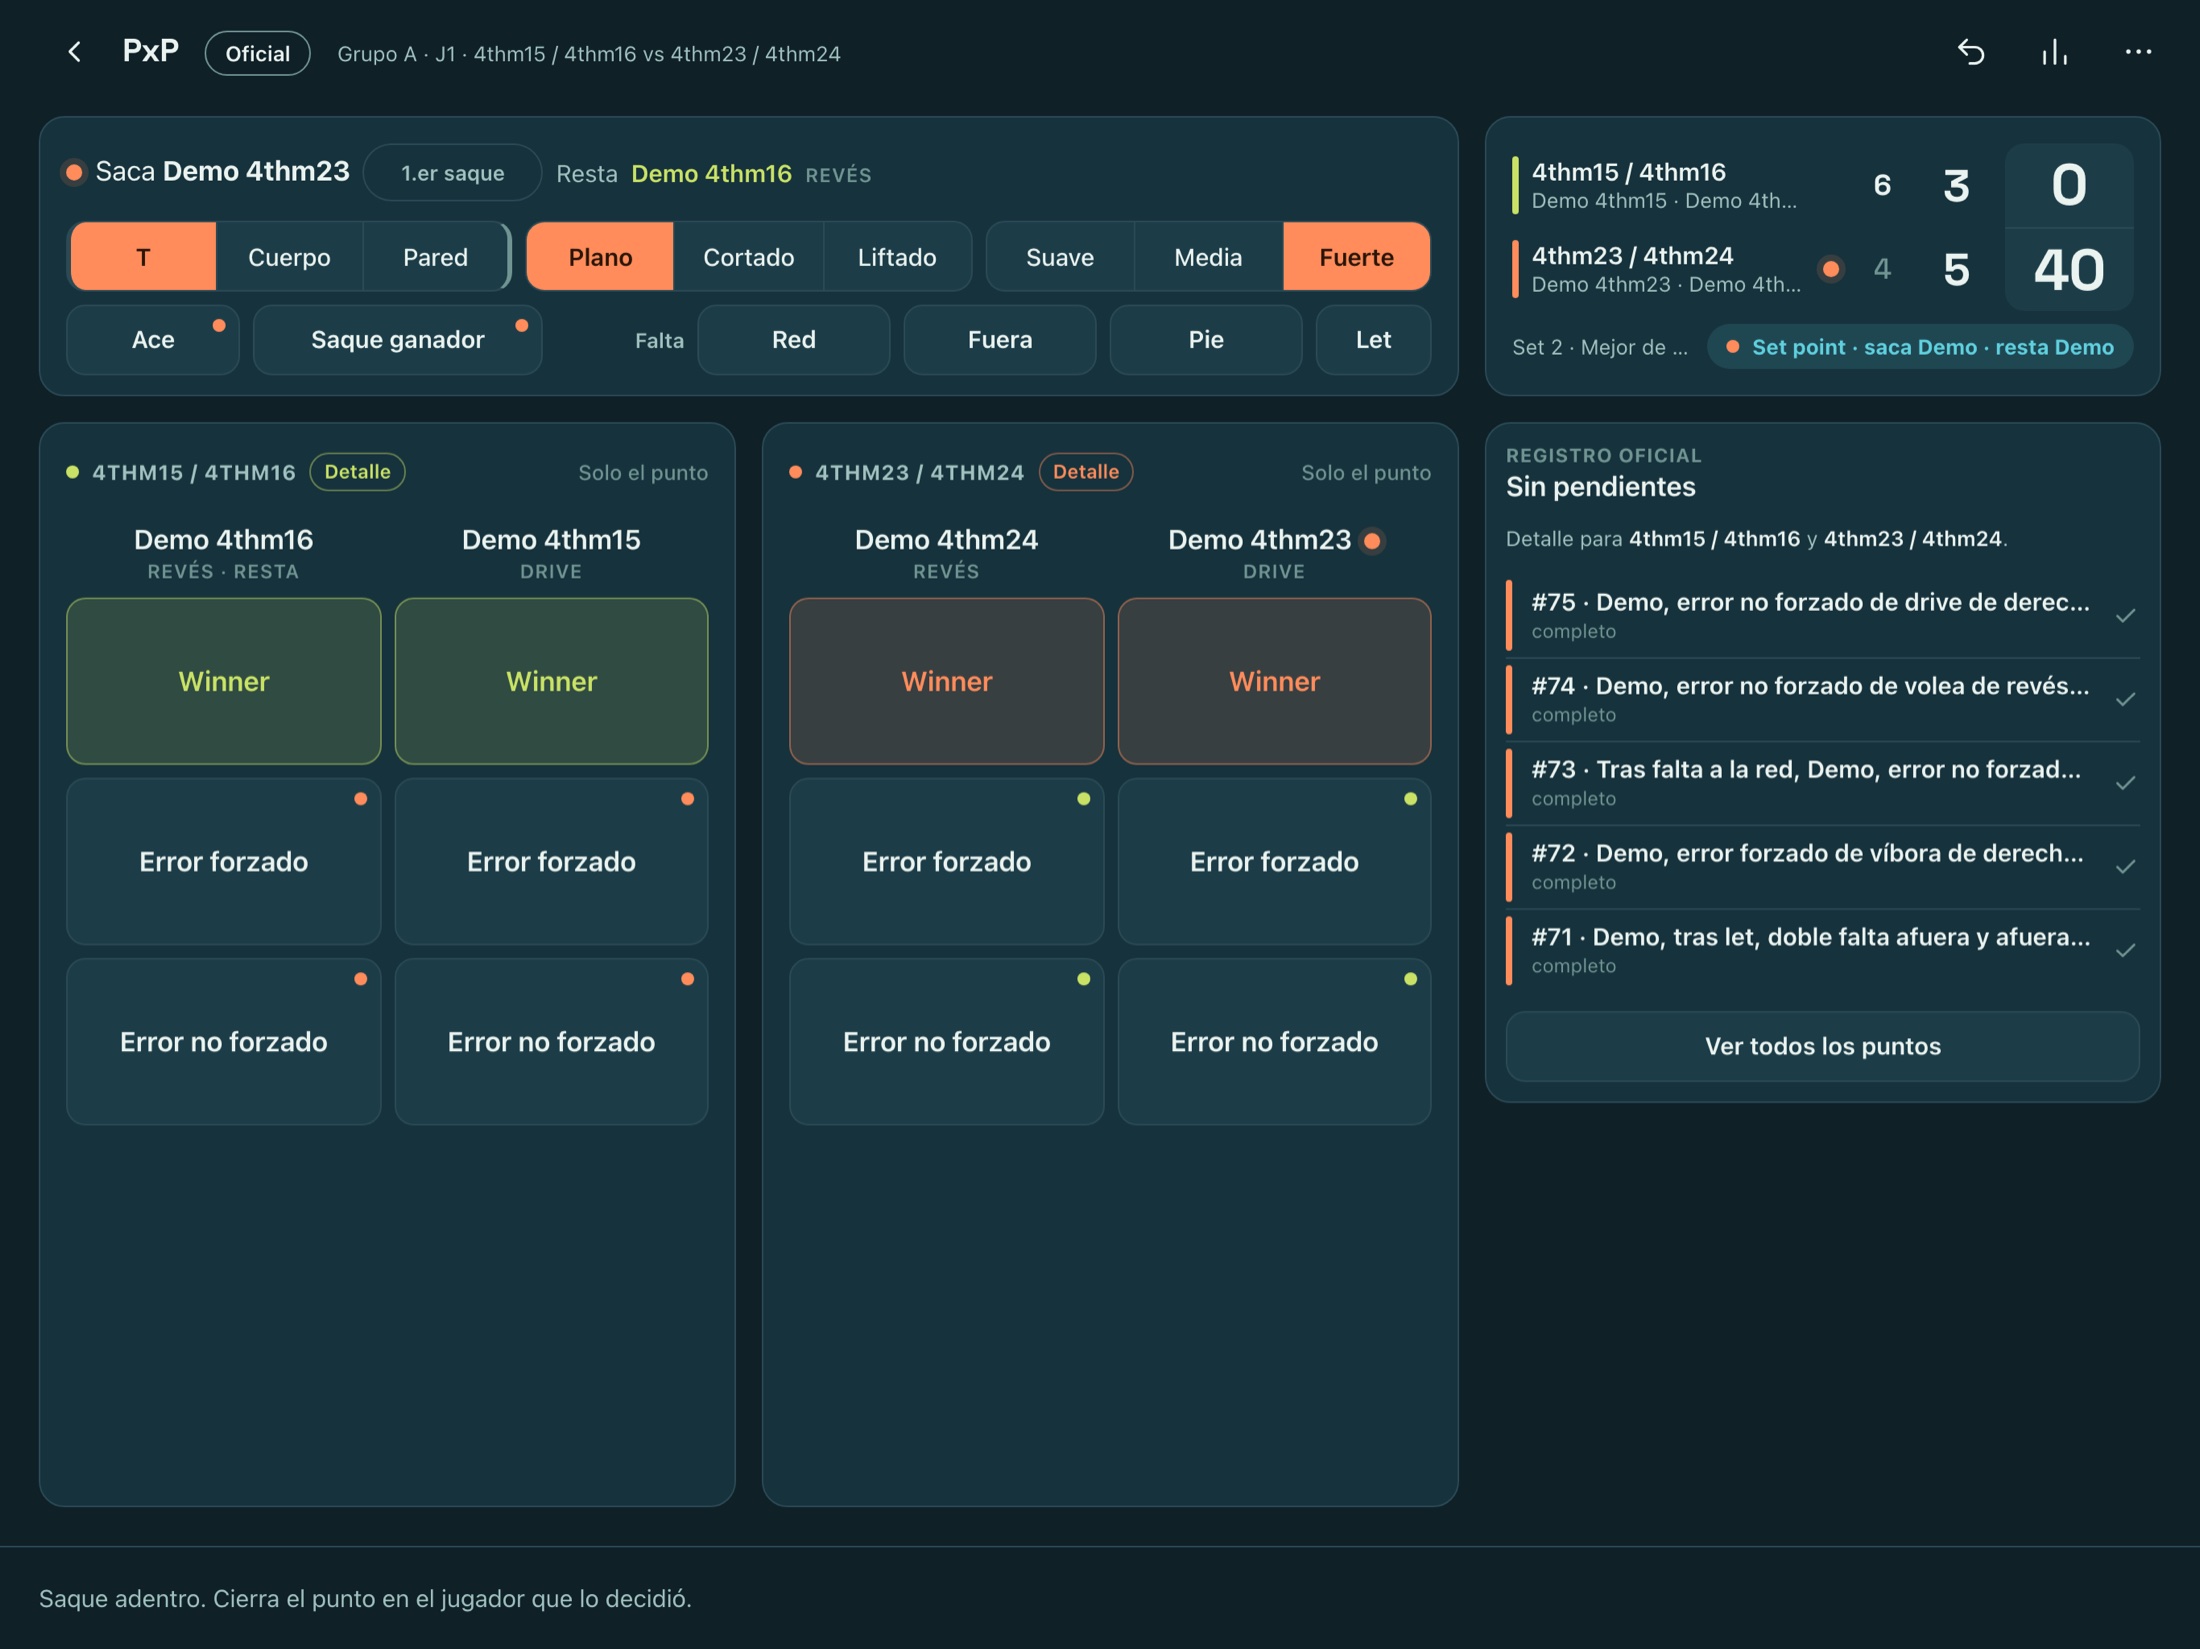
Task: Open the three-dot more options menu
Action: (x=2138, y=52)
